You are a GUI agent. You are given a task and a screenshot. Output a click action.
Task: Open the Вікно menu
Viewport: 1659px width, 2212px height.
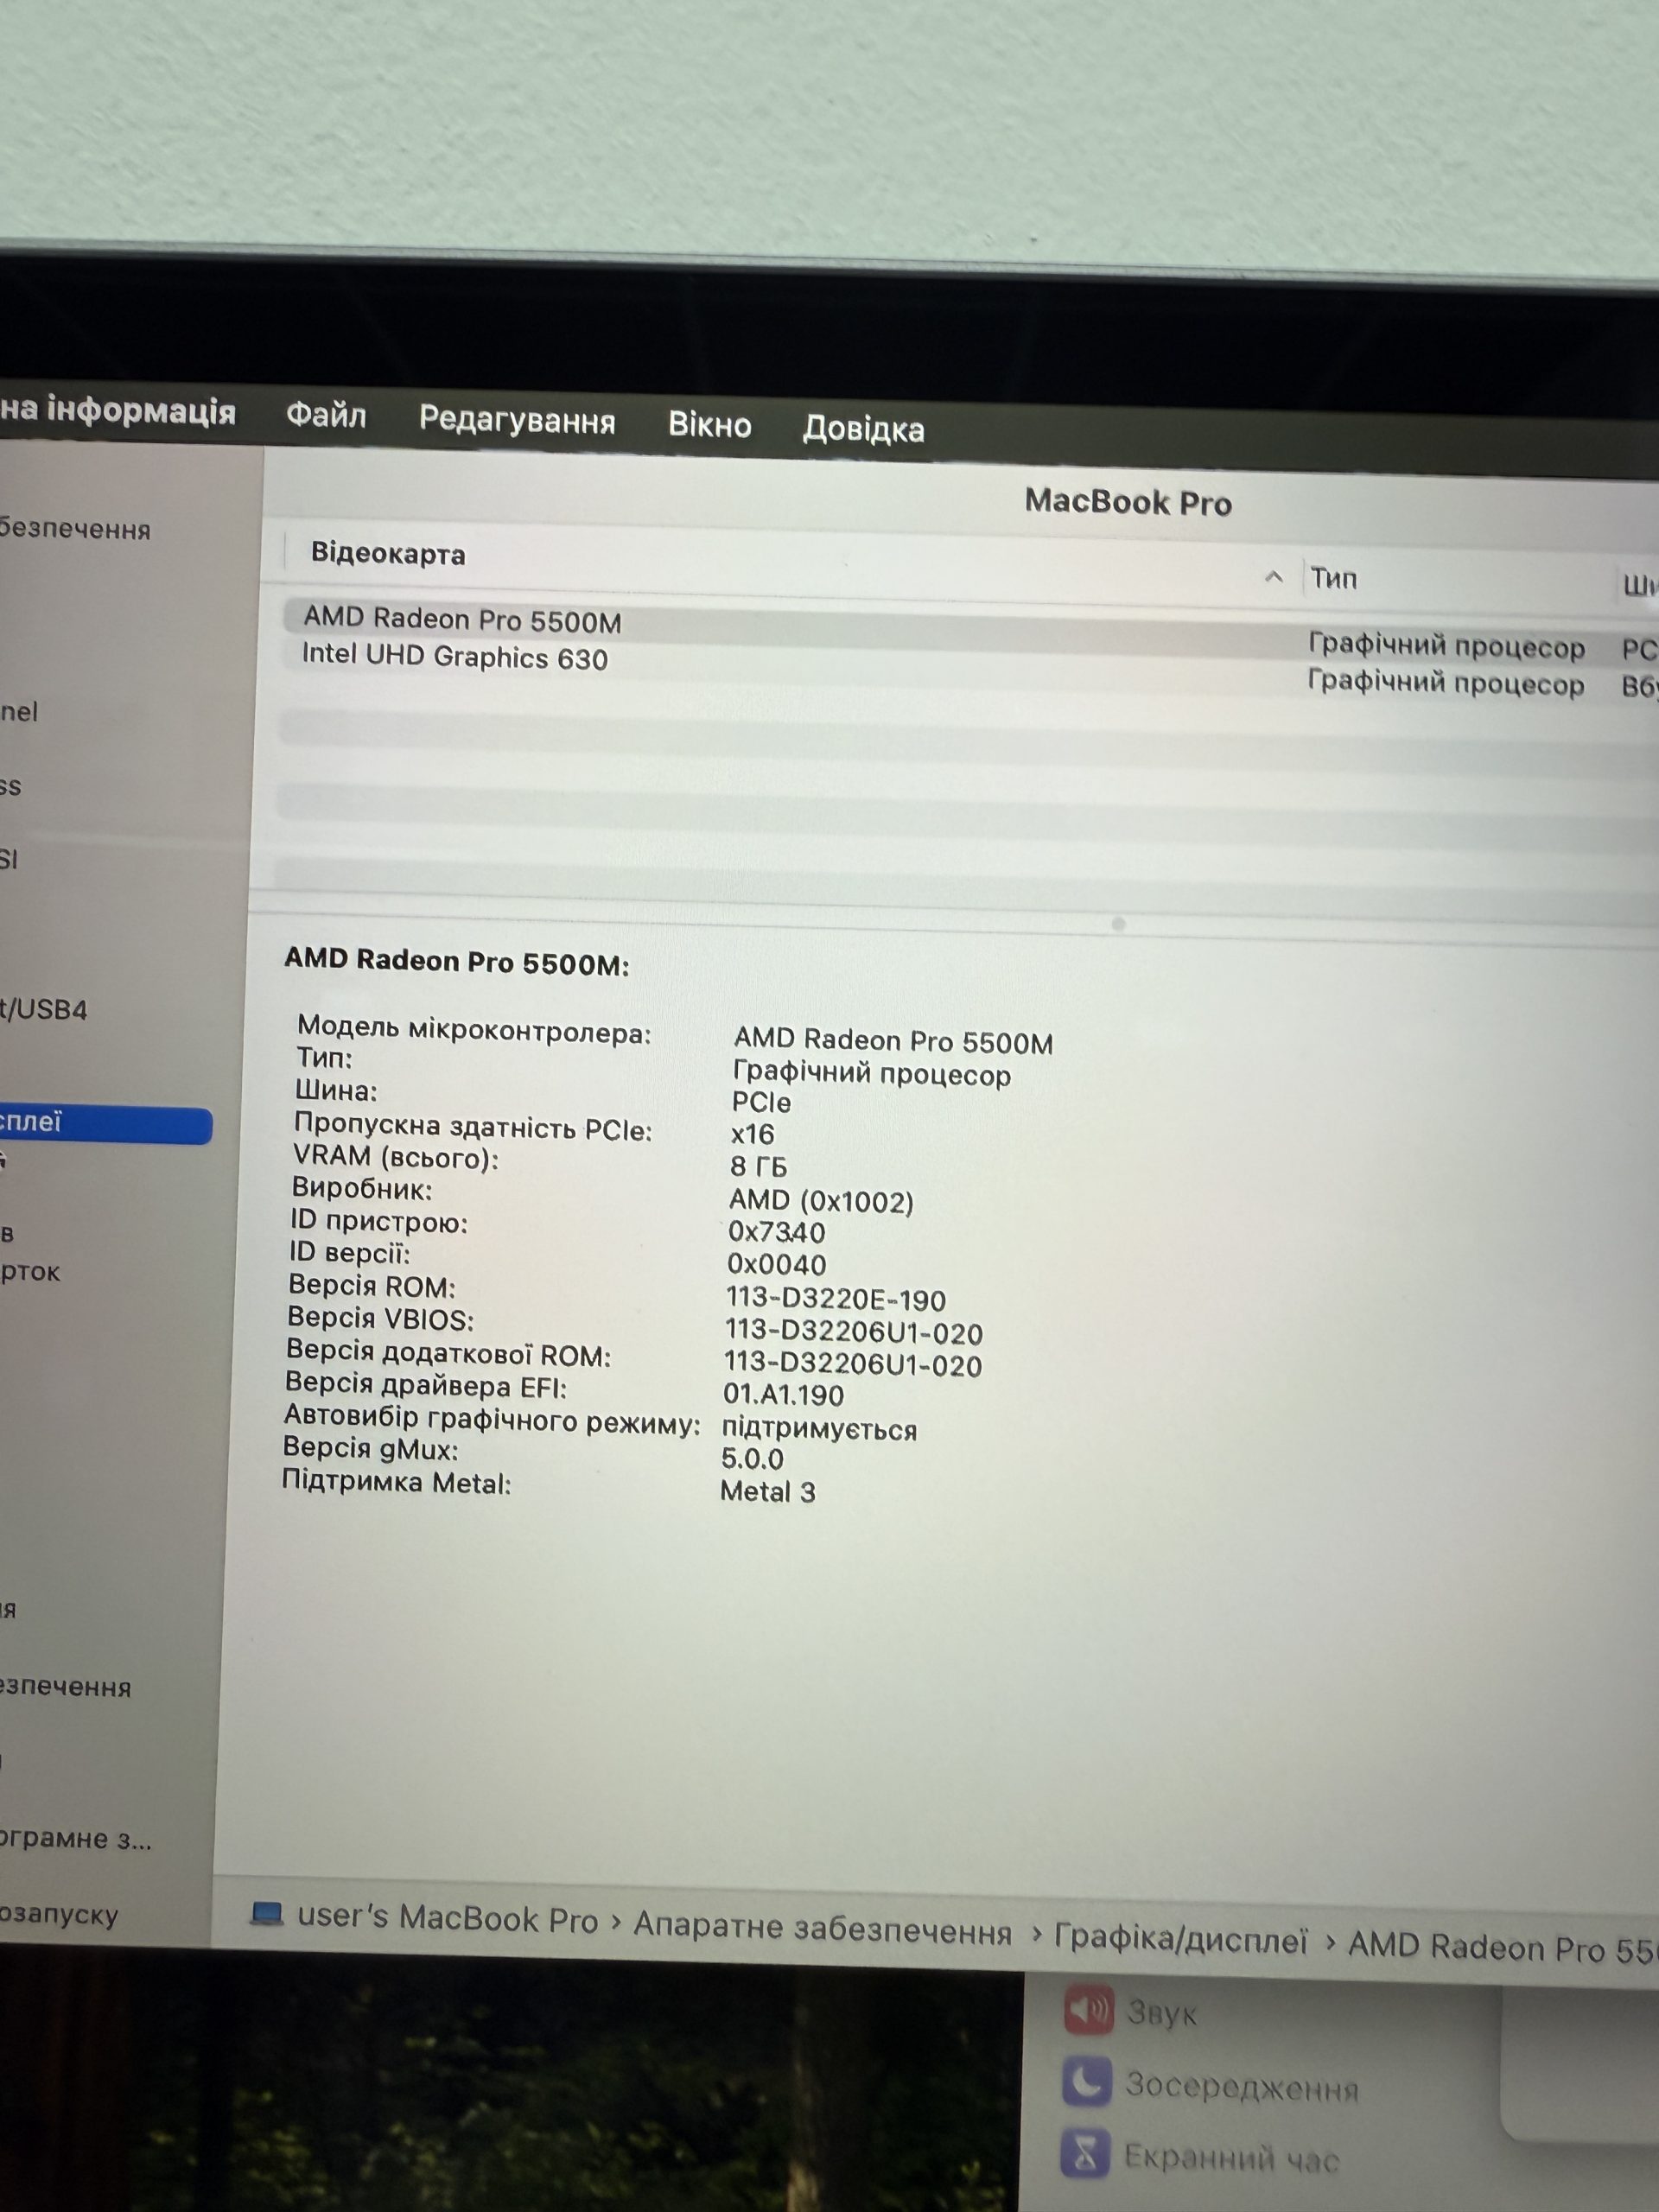[710, 425]
